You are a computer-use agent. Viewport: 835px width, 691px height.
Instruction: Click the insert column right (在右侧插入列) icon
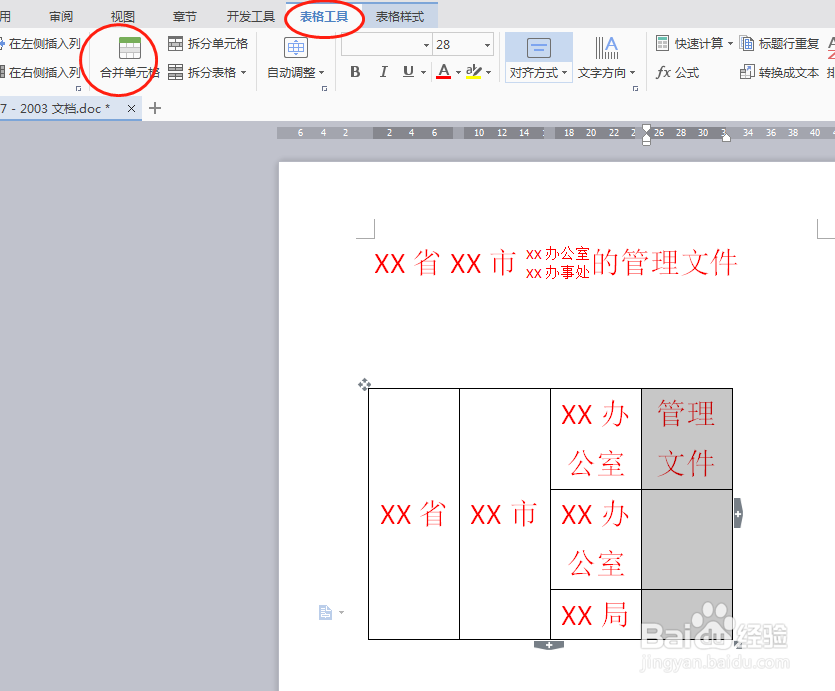pos(44,71)
